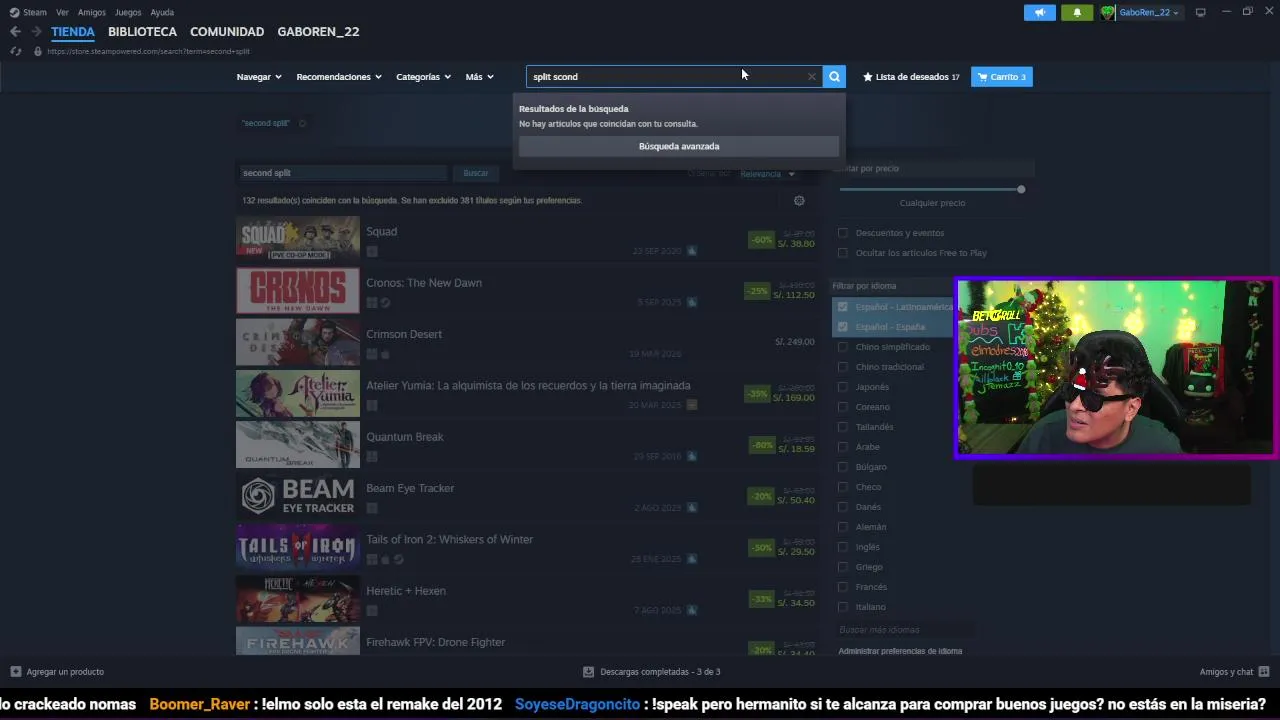This screenshot has height=720, width=1280.
Task: Click Windows platform icon under Quantum Break
Action: [372, 457]
